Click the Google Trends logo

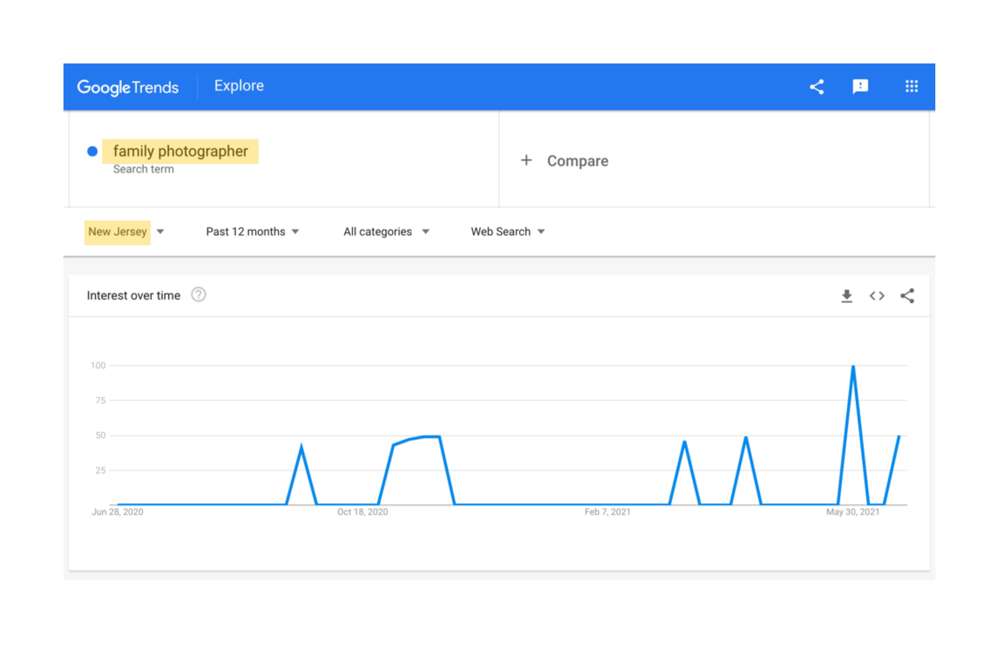pos(128,87)
